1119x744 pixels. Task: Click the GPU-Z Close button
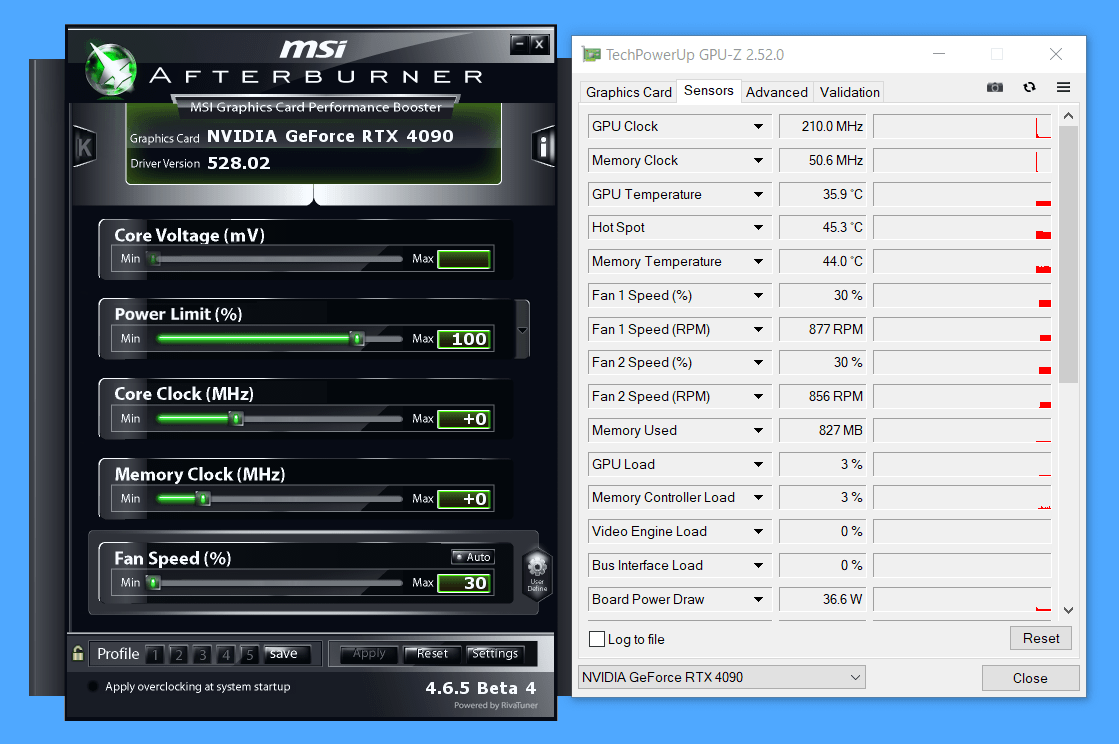tap(1031, 678)
